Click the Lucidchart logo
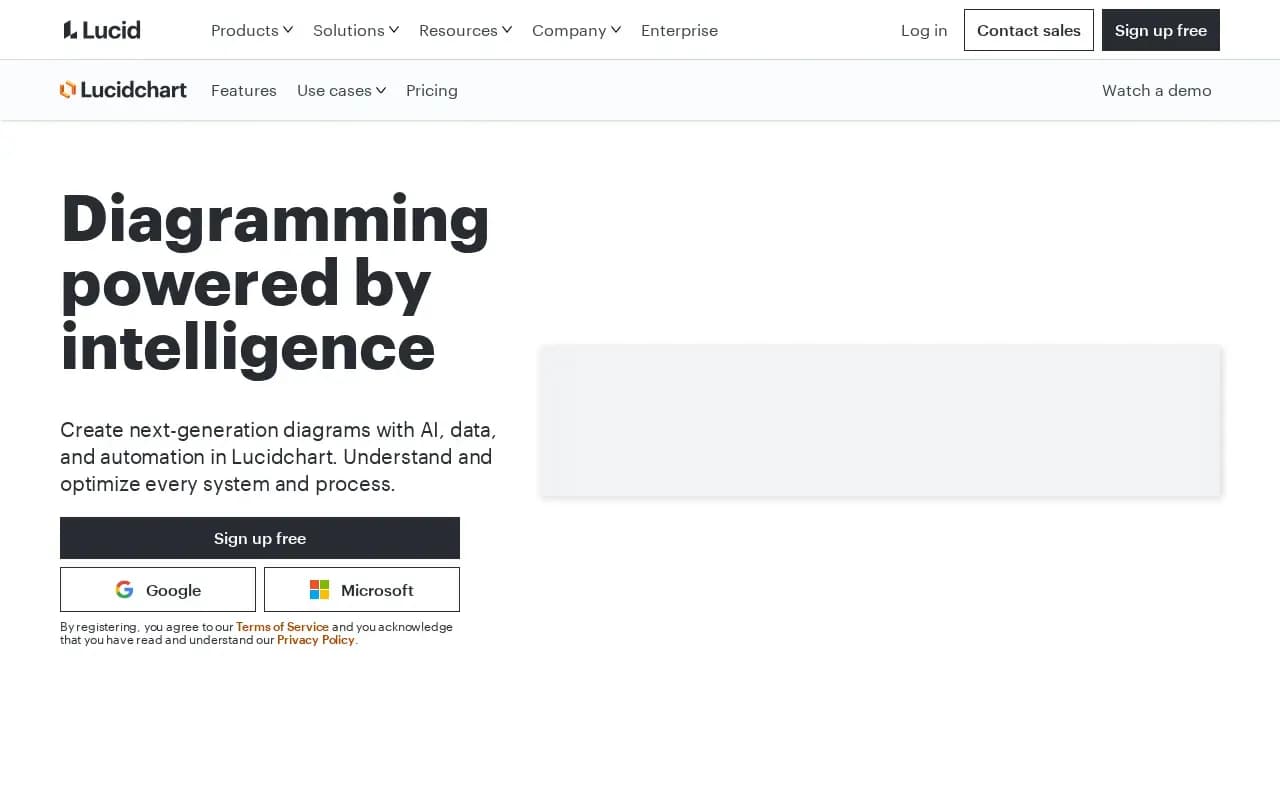Image resolution: width=1280 pixels, height=800 pixels. click(123, 90)
